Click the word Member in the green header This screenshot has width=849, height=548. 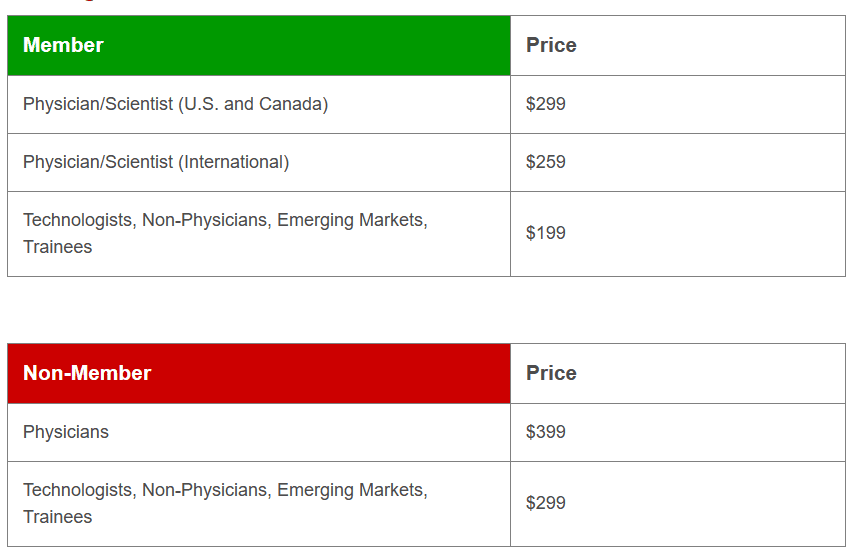click(x=63, y=45)
